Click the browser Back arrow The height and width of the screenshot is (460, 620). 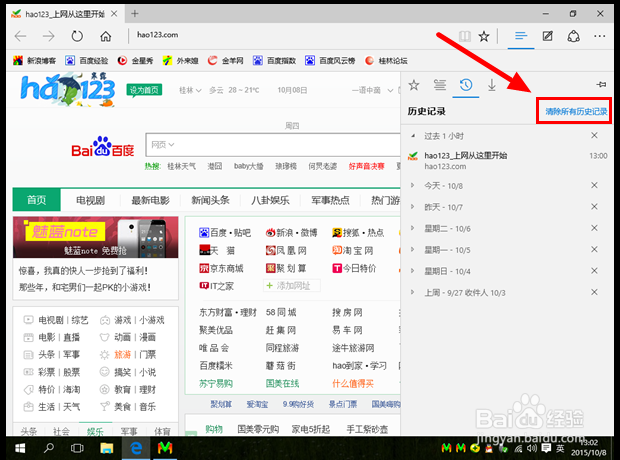[x=21, y=36]
